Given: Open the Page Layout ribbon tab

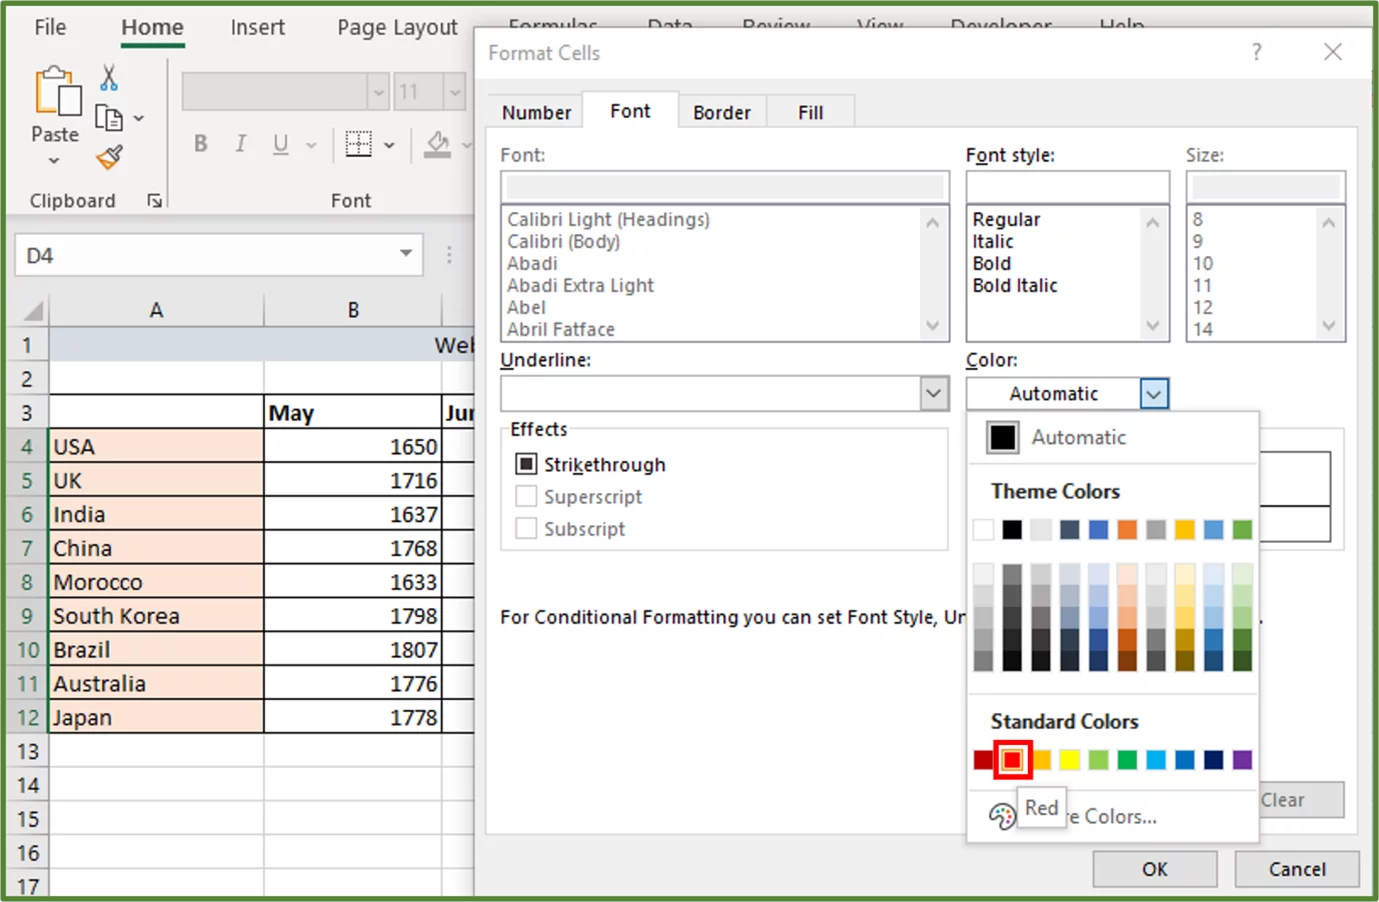Looking at the screenshot, I should (x=396, y=27).
